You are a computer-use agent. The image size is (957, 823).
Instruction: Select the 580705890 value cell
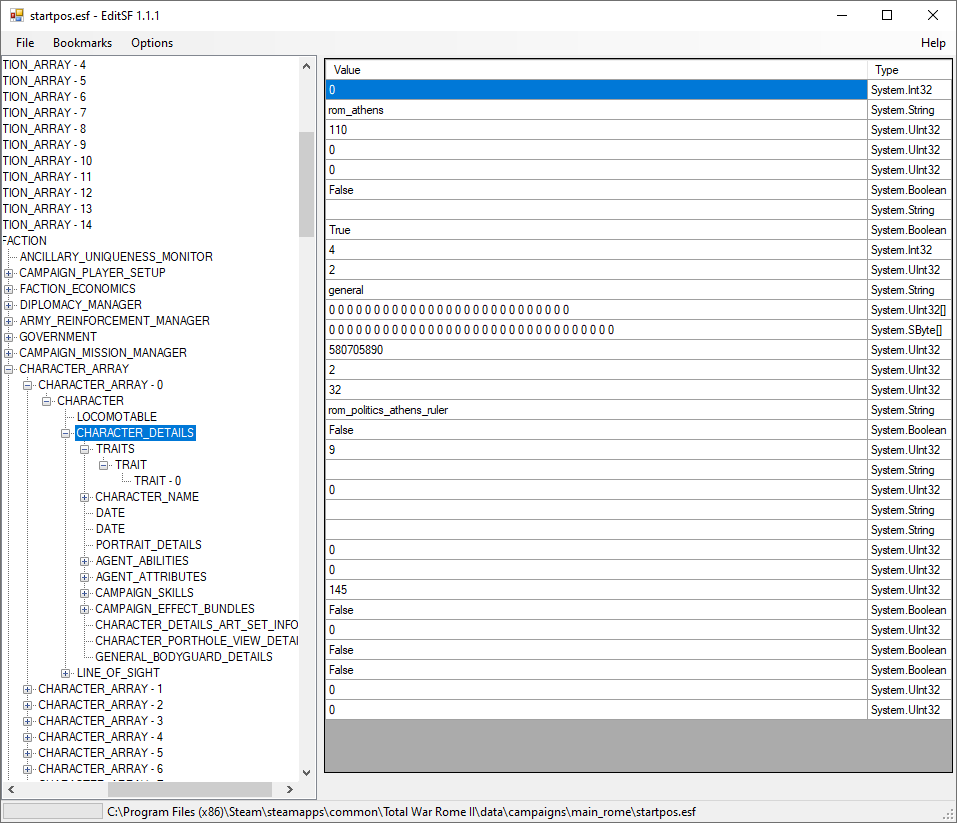[x=596, y=350]
